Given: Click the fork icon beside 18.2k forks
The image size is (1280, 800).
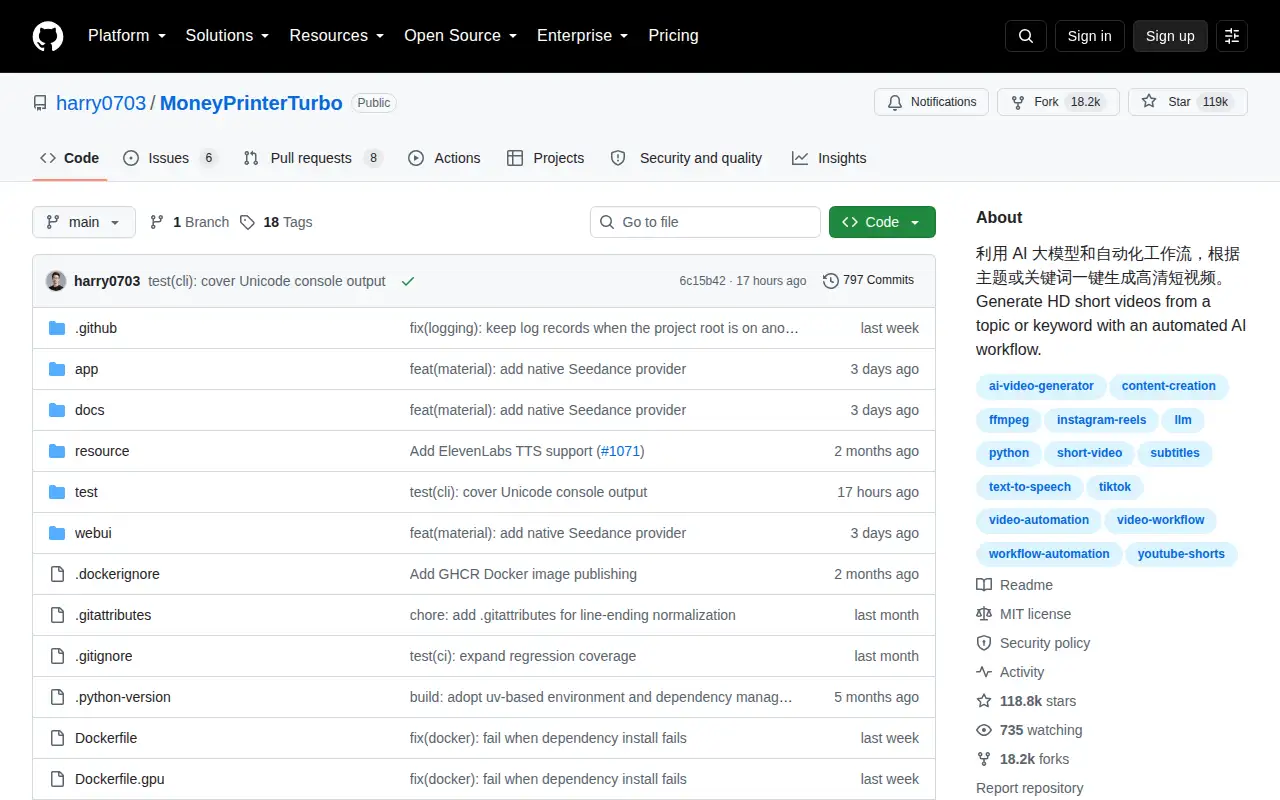Looking at the screenshot, I should tap(984, 759).
